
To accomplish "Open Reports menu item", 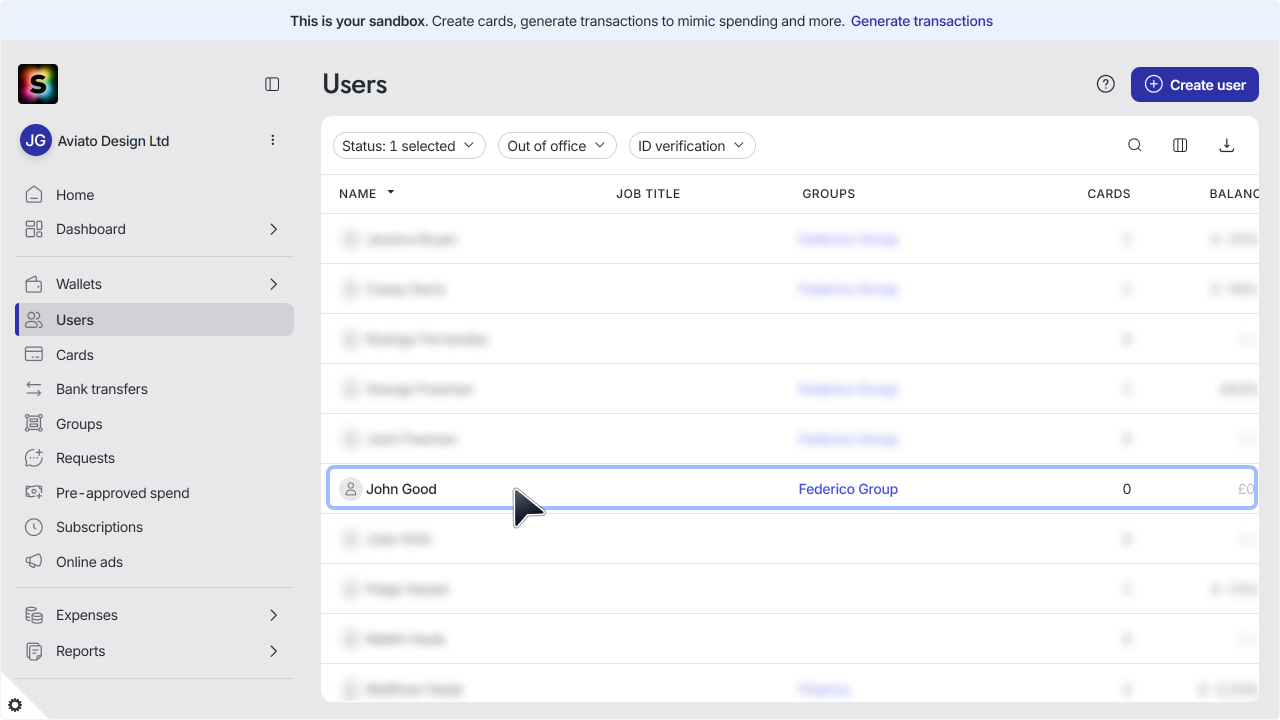I will pos(155,651).
